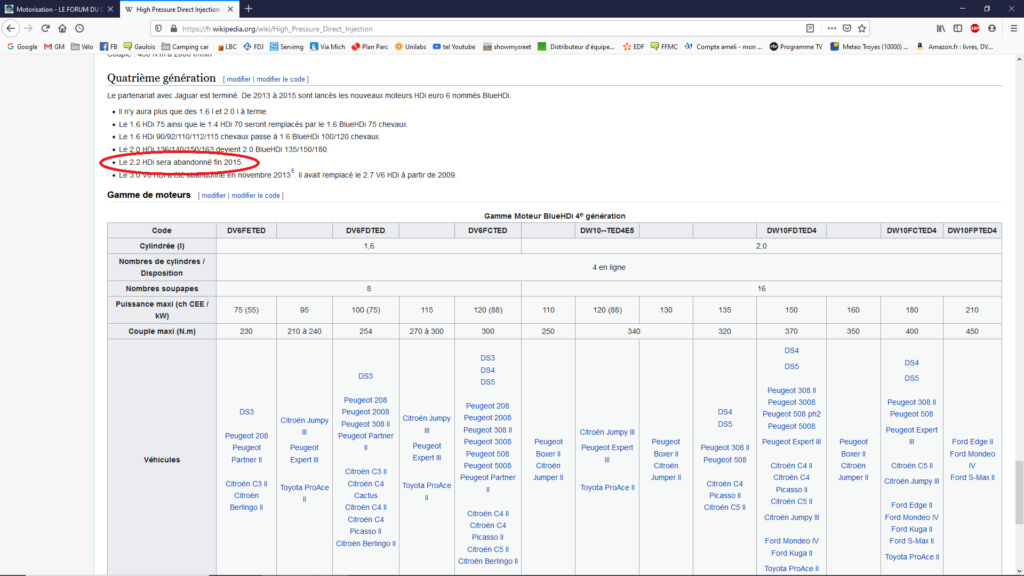The width and height of the screenshot is (1024, 576).
Task: Reload the Wikipedia page
Action: [x=45, y=29]
